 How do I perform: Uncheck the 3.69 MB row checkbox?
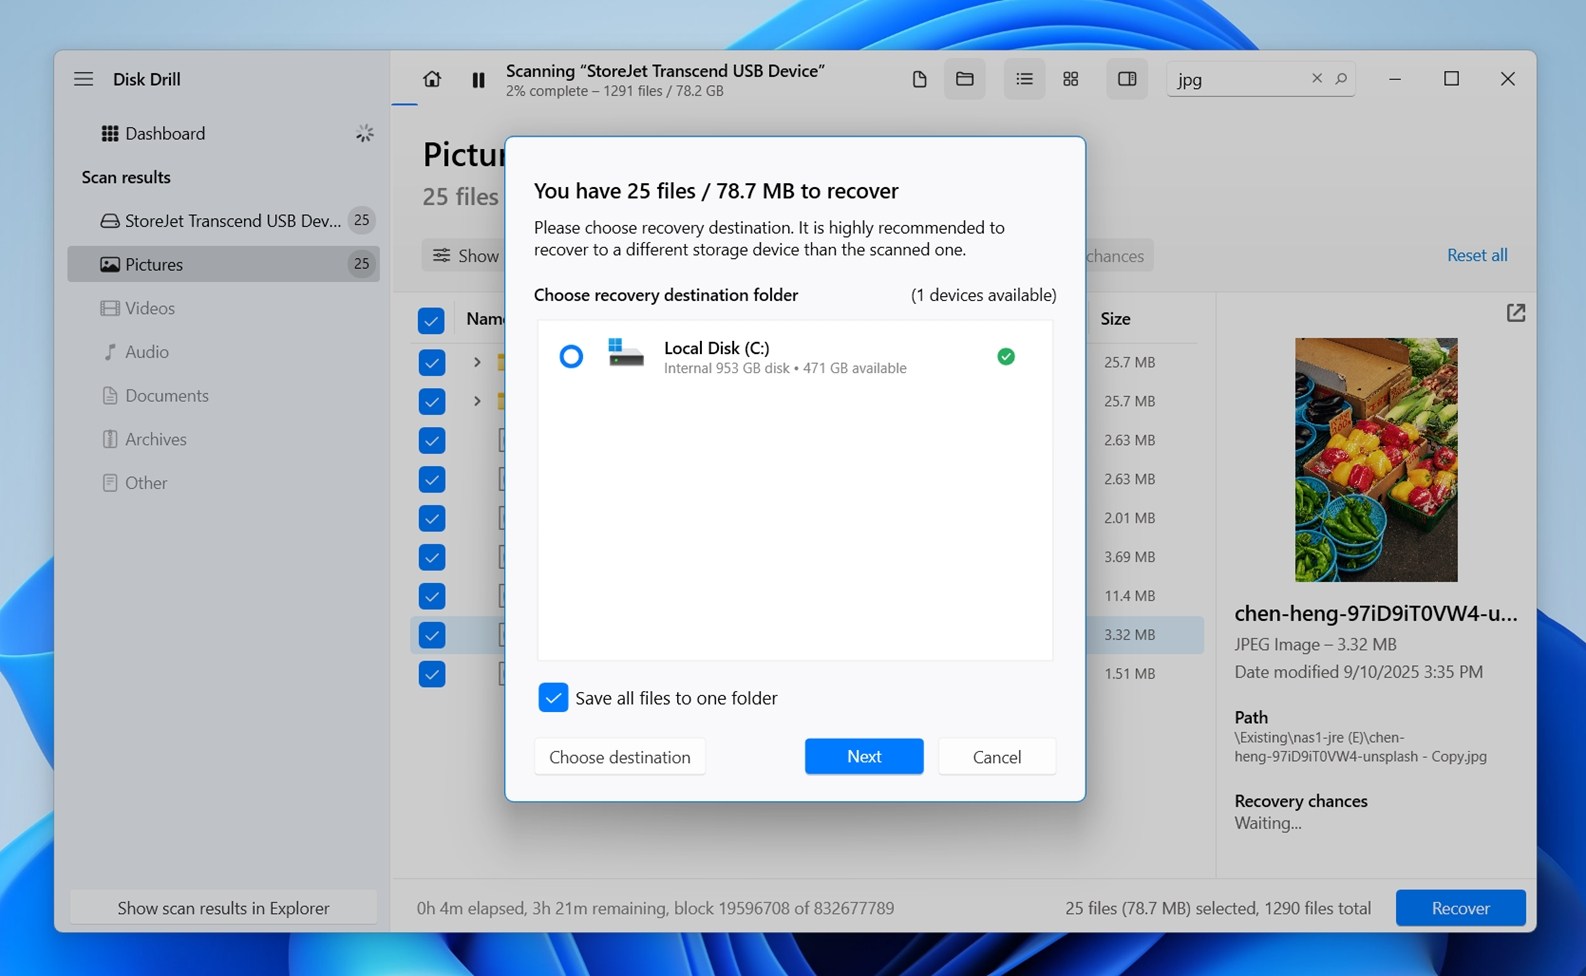pos(431,557)
